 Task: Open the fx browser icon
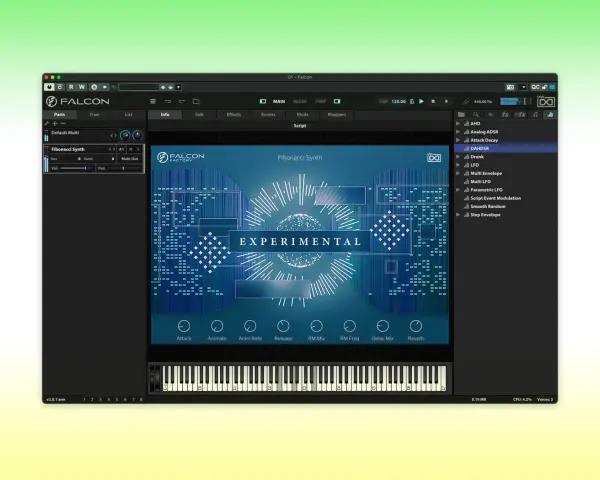click(x=505, y=114)
